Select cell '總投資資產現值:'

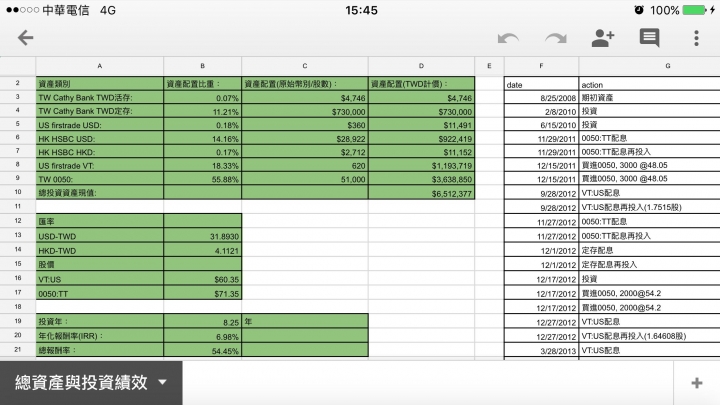[x=100, y=193]
